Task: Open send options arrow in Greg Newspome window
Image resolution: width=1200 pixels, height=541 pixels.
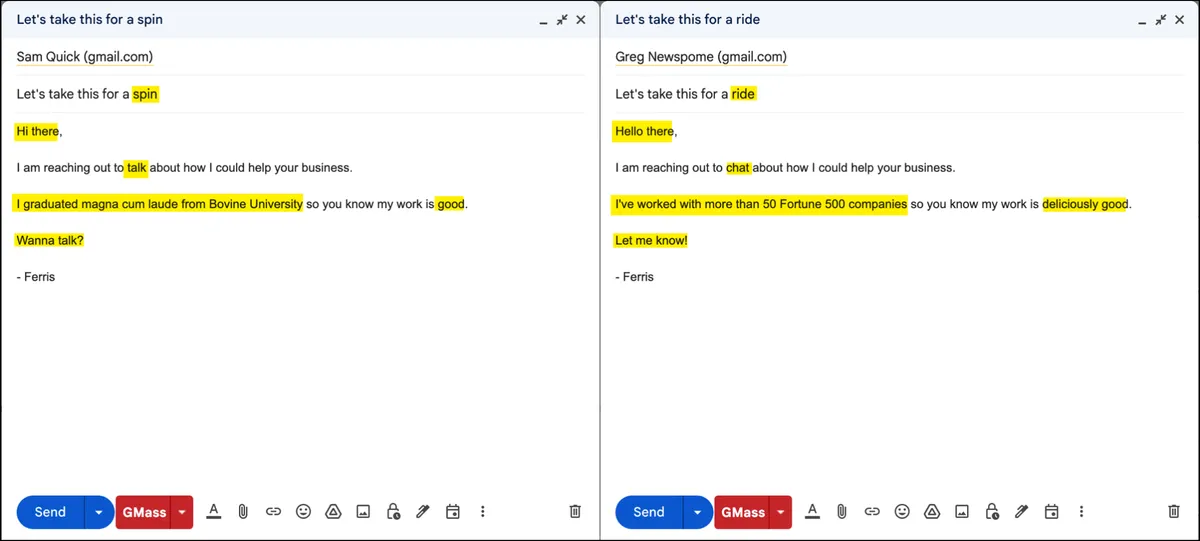Action: click(697, 512)
